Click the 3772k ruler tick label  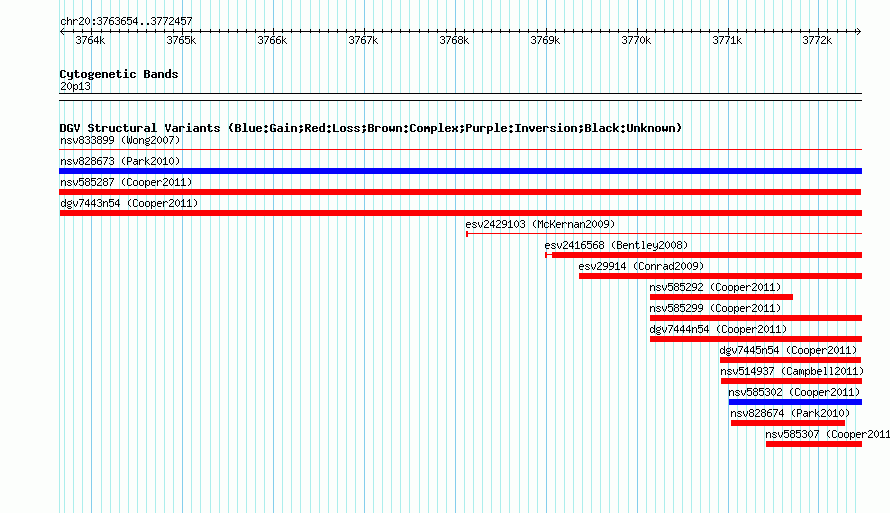pyautogui.click(x=817, y=40)
